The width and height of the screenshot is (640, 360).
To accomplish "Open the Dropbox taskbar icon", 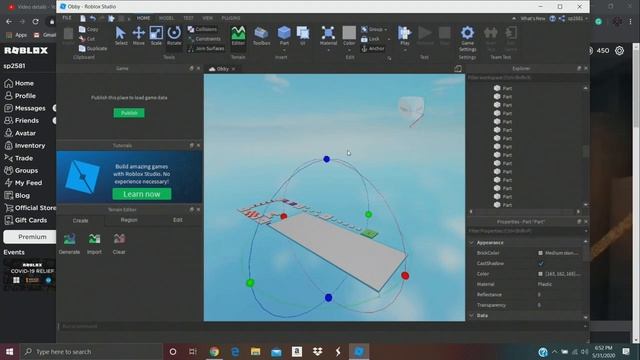I will pos(318,351).
